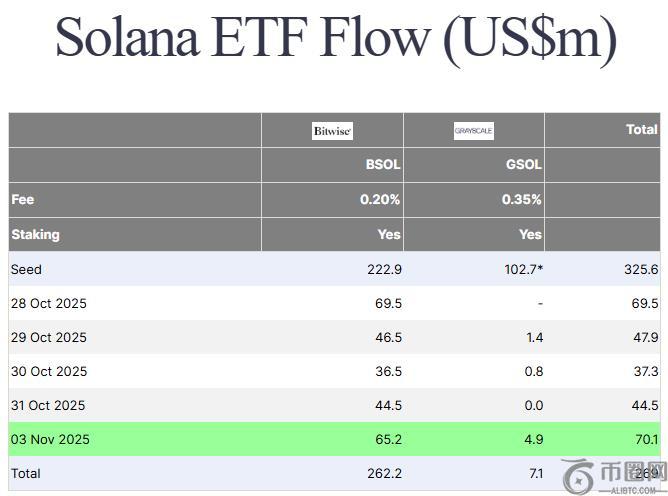668x496 pixels.
Task: Click the Bitwise logo in header
Action: point(332,131)
